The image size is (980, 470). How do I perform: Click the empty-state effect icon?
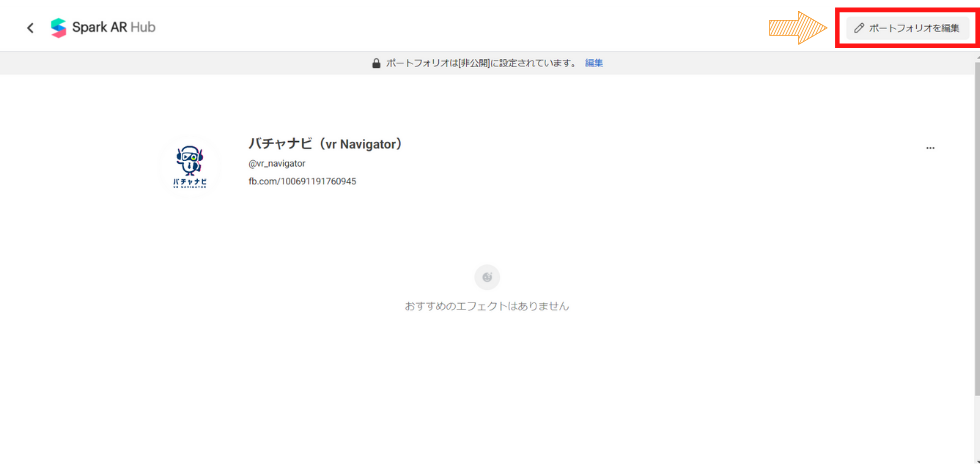pyautogui.click(x=487, y=277)
